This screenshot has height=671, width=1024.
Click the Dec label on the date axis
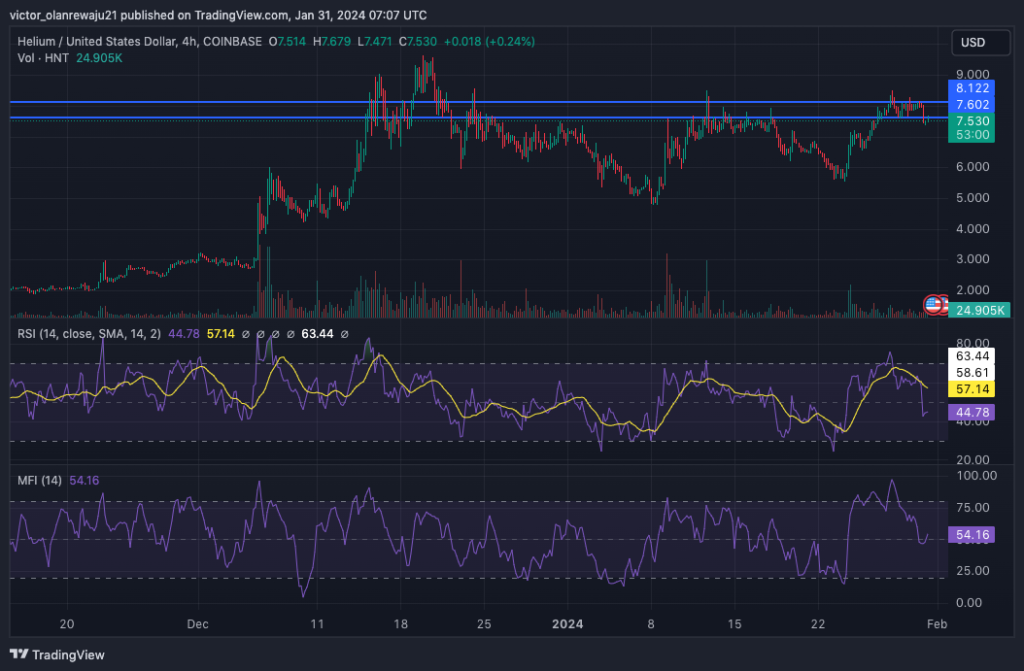click(x=198, y=624)
